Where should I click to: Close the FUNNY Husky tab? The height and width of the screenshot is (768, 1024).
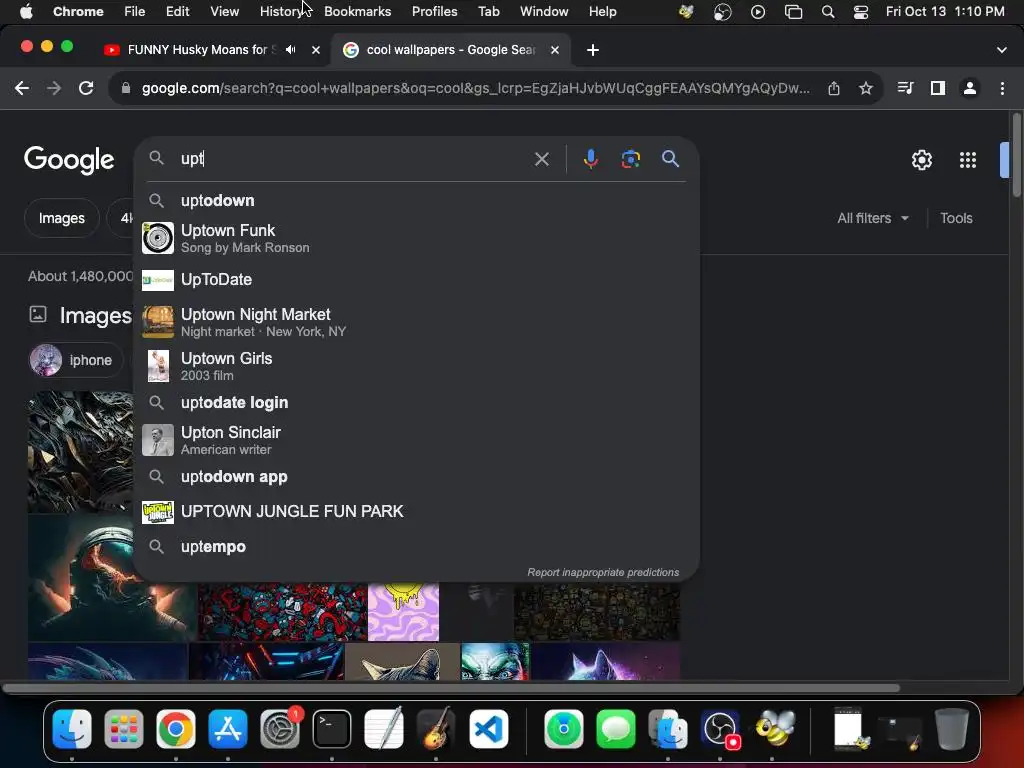[315, 50]
